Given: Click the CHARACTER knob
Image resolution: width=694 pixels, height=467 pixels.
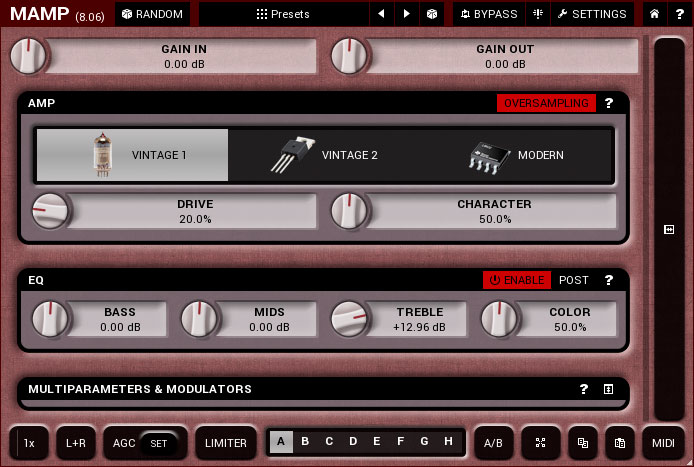Looking at the screenshot, I should 349,211.
